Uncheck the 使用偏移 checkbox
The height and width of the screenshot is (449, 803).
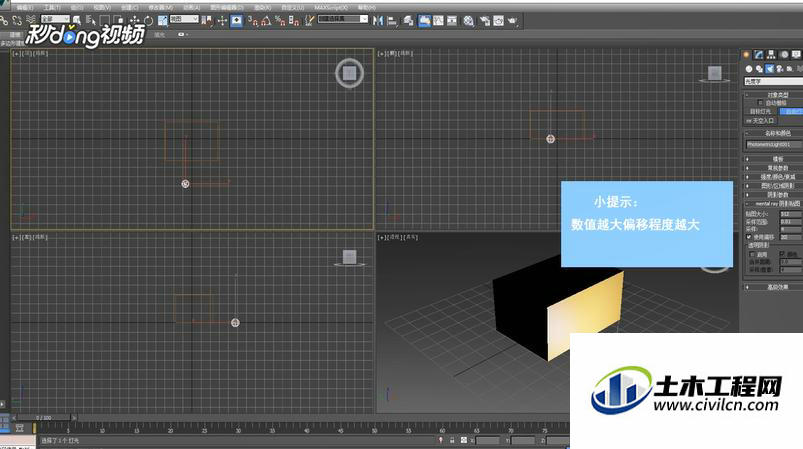(749, 238)
